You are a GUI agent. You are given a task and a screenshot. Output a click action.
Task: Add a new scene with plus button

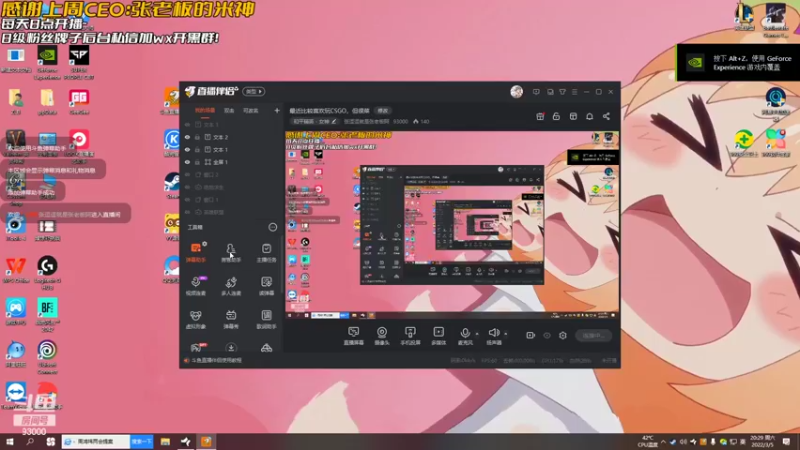pyautogui.click(x=277, y=110)
